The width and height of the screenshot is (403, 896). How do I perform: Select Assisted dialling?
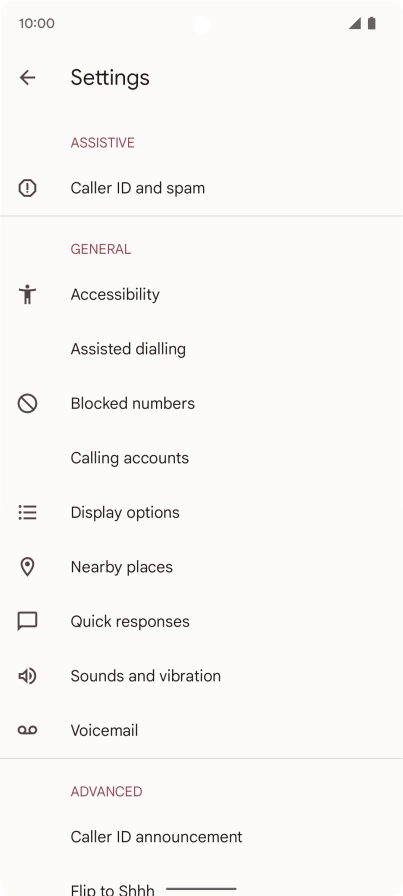coord(201,349)
